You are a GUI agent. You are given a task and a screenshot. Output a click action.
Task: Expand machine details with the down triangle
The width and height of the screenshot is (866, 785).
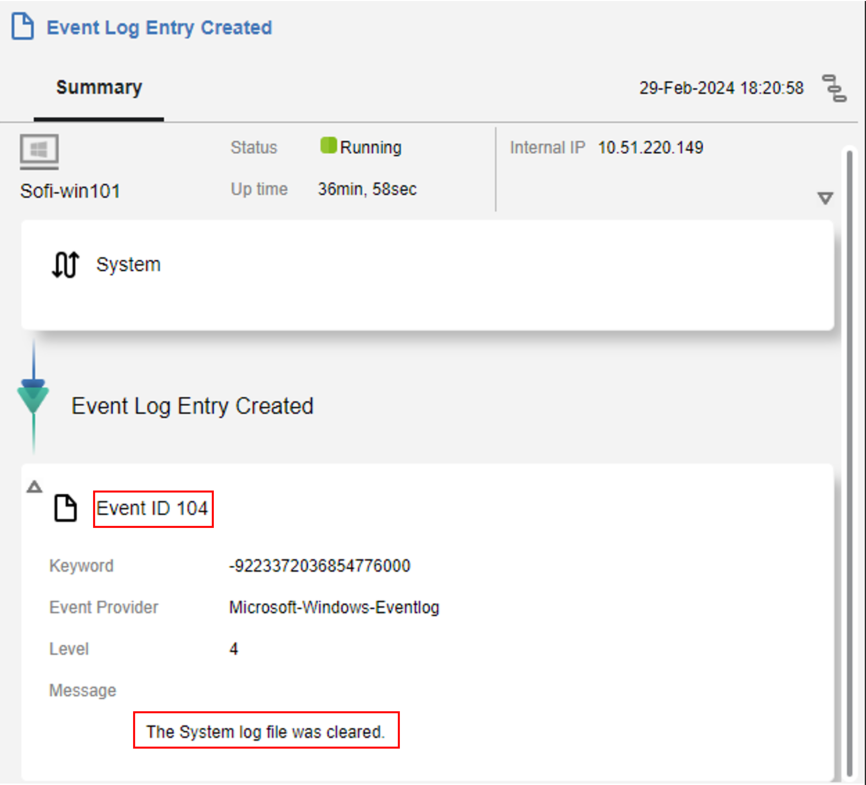click(825, 198)
